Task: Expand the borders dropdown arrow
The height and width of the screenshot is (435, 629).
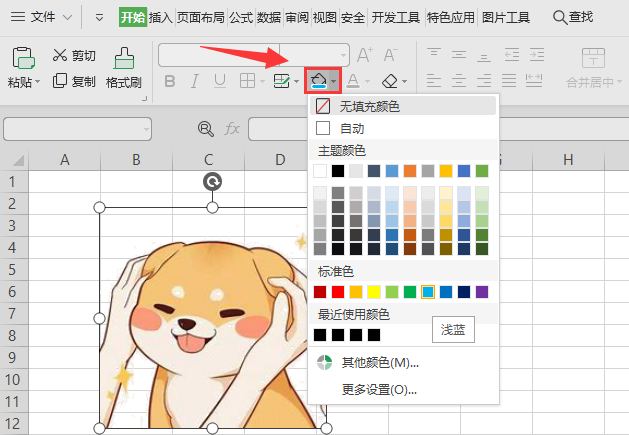Action: (262, 81)
